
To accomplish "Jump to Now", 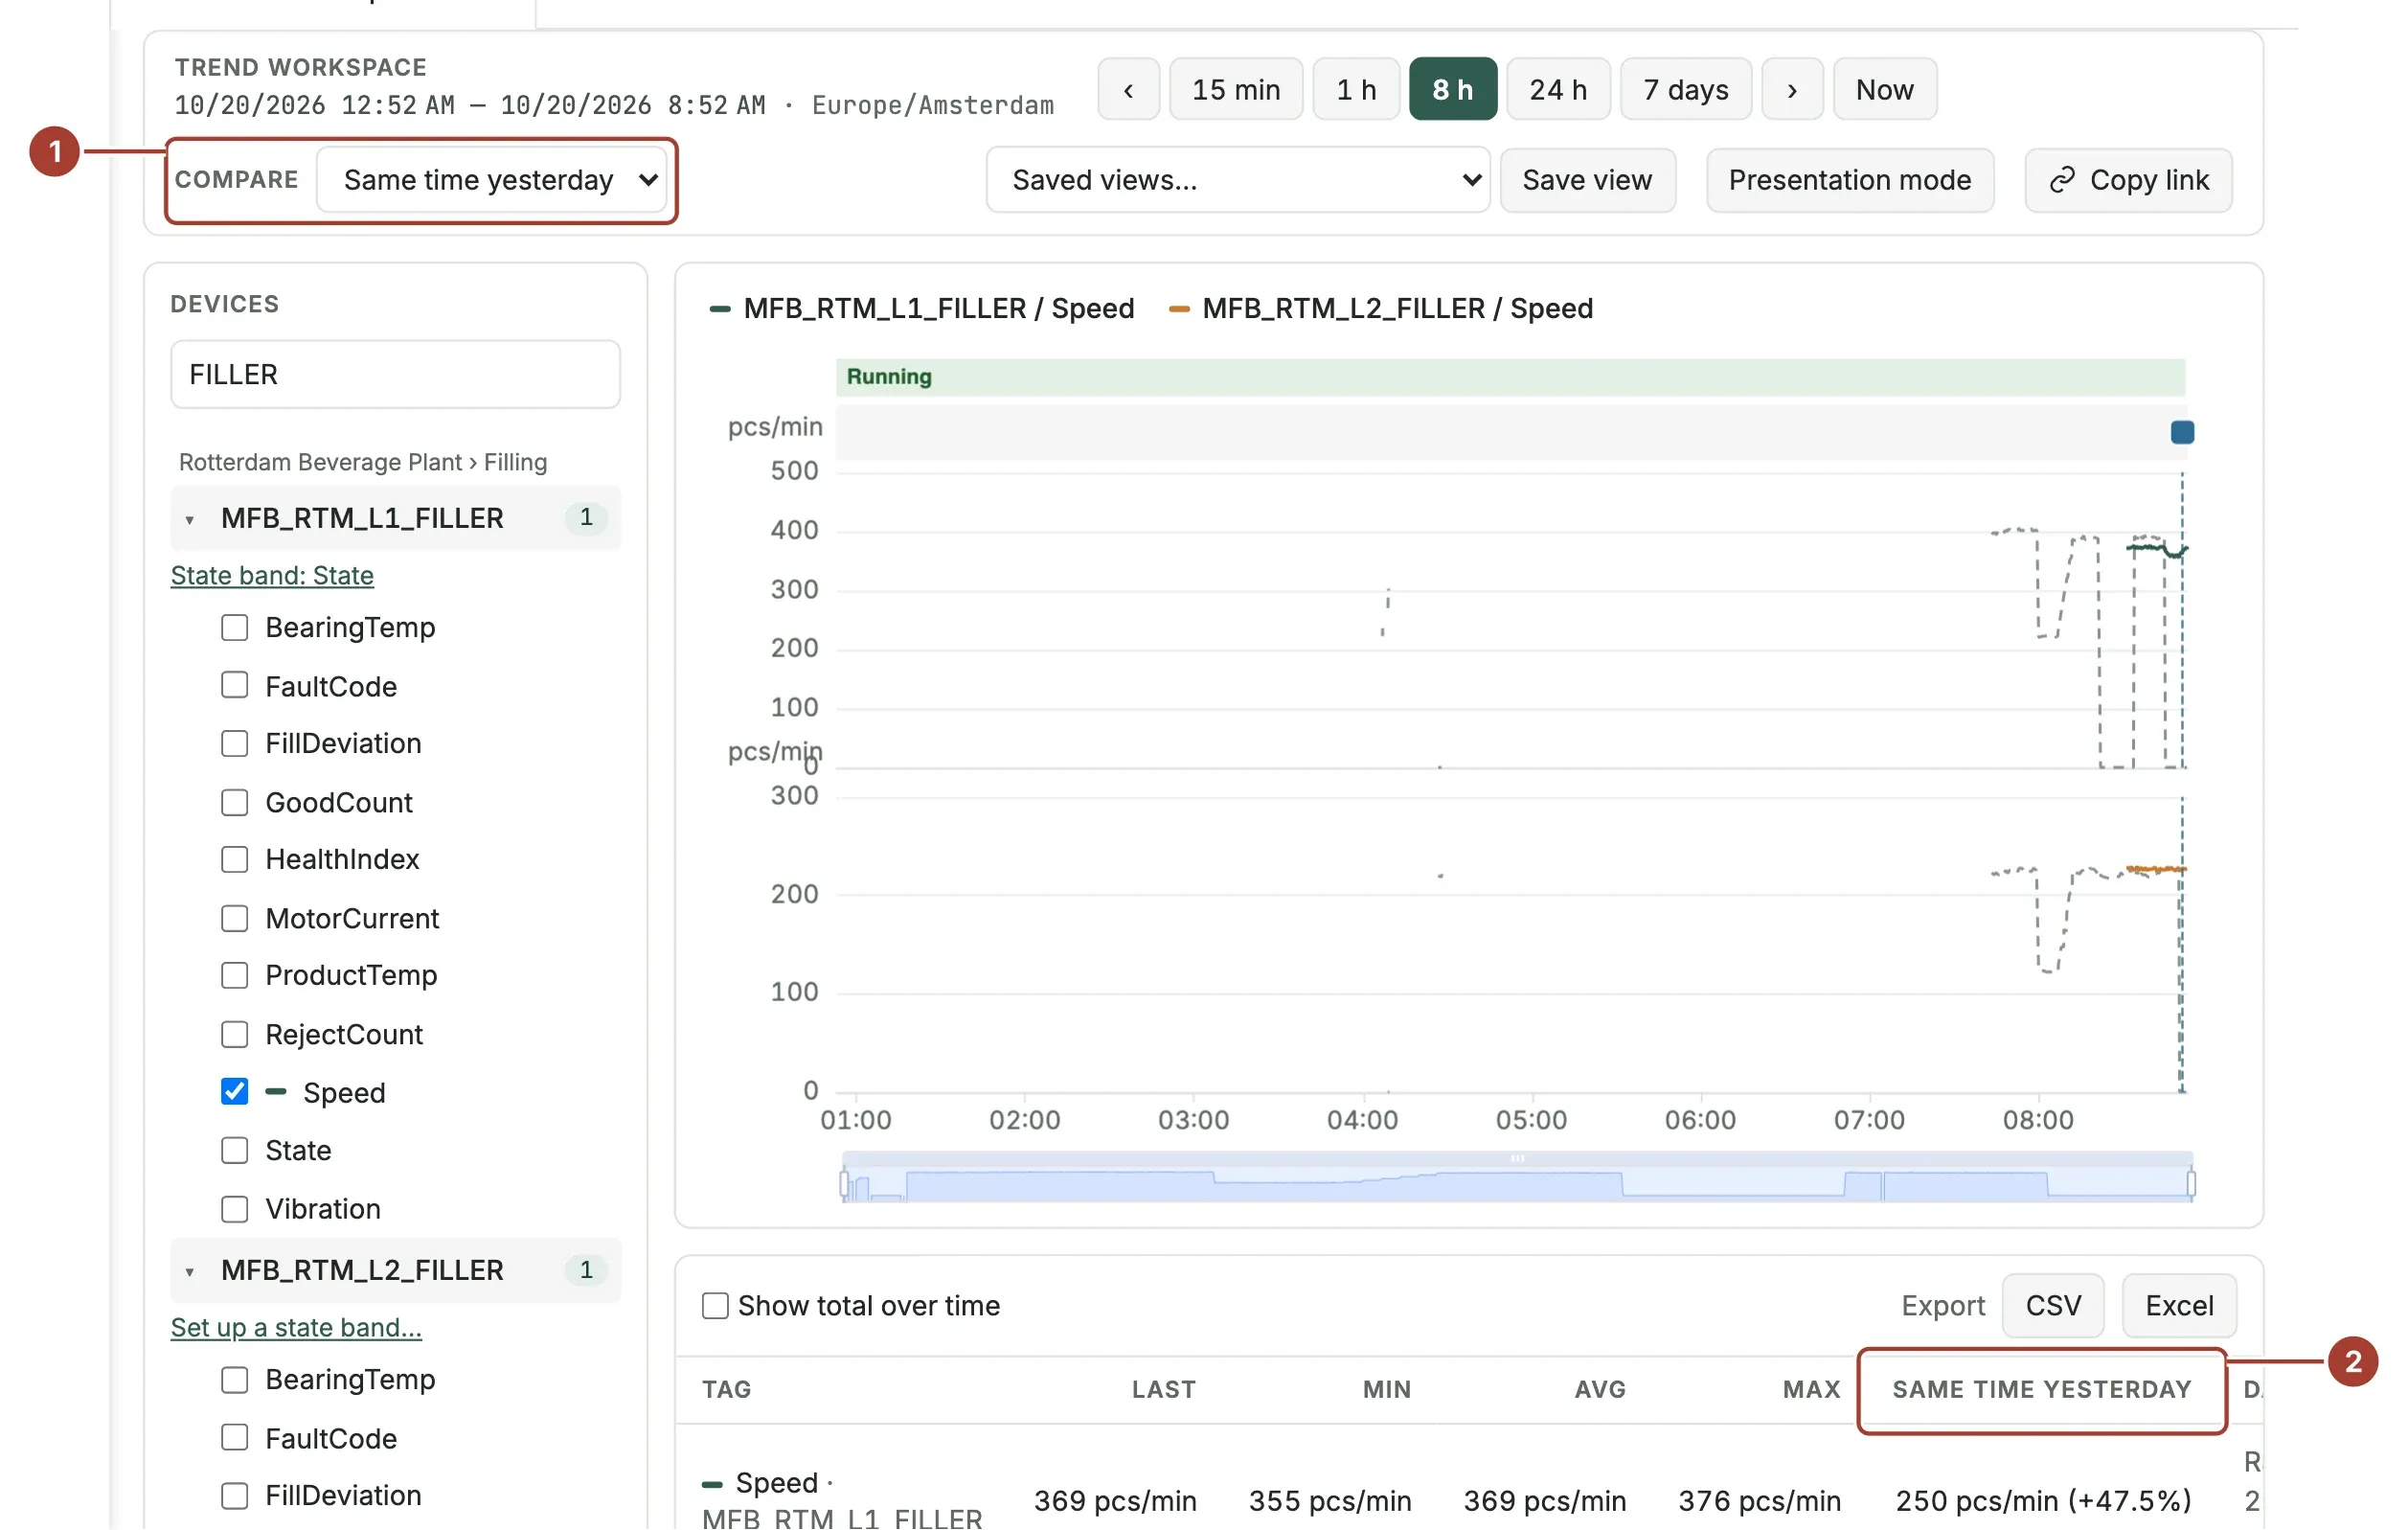I will (1884, 89).
